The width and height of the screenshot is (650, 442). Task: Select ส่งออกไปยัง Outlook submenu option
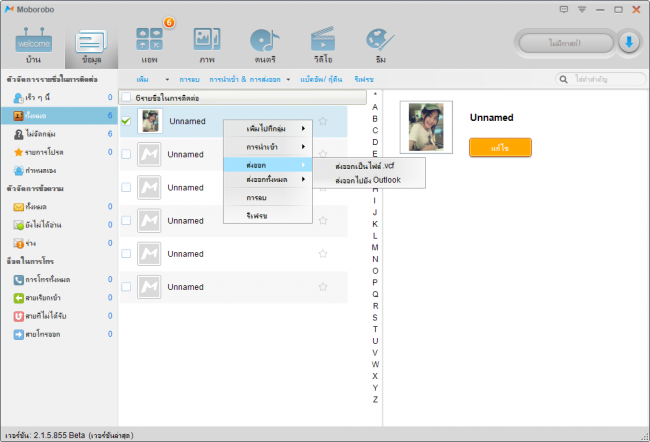(369, 180)
